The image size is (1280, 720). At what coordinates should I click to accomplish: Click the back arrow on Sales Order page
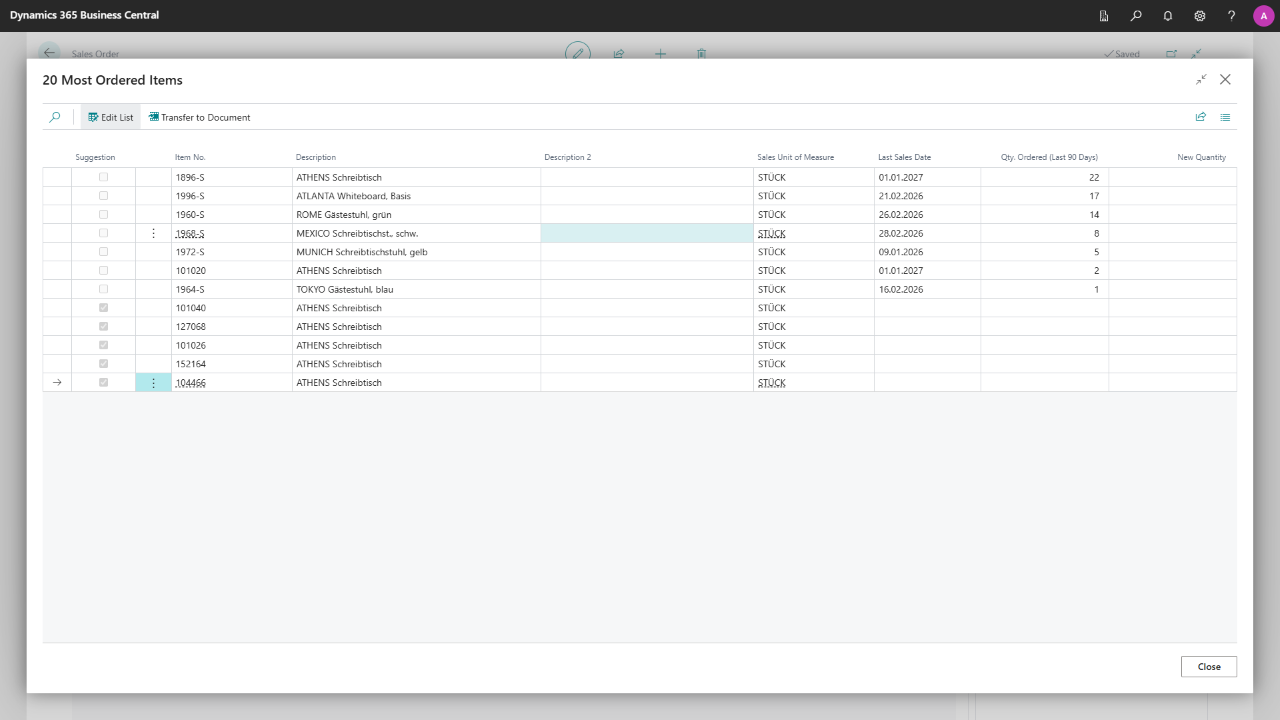(x=49, y=53)
